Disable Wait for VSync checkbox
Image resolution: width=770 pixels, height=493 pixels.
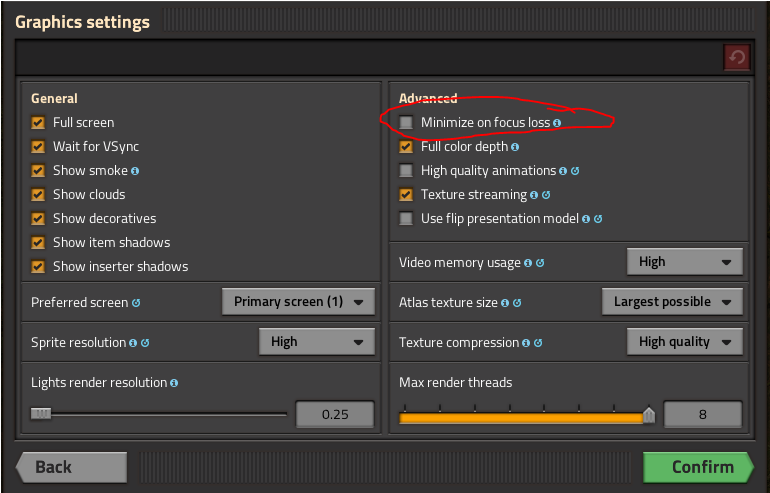click(38, 146)
